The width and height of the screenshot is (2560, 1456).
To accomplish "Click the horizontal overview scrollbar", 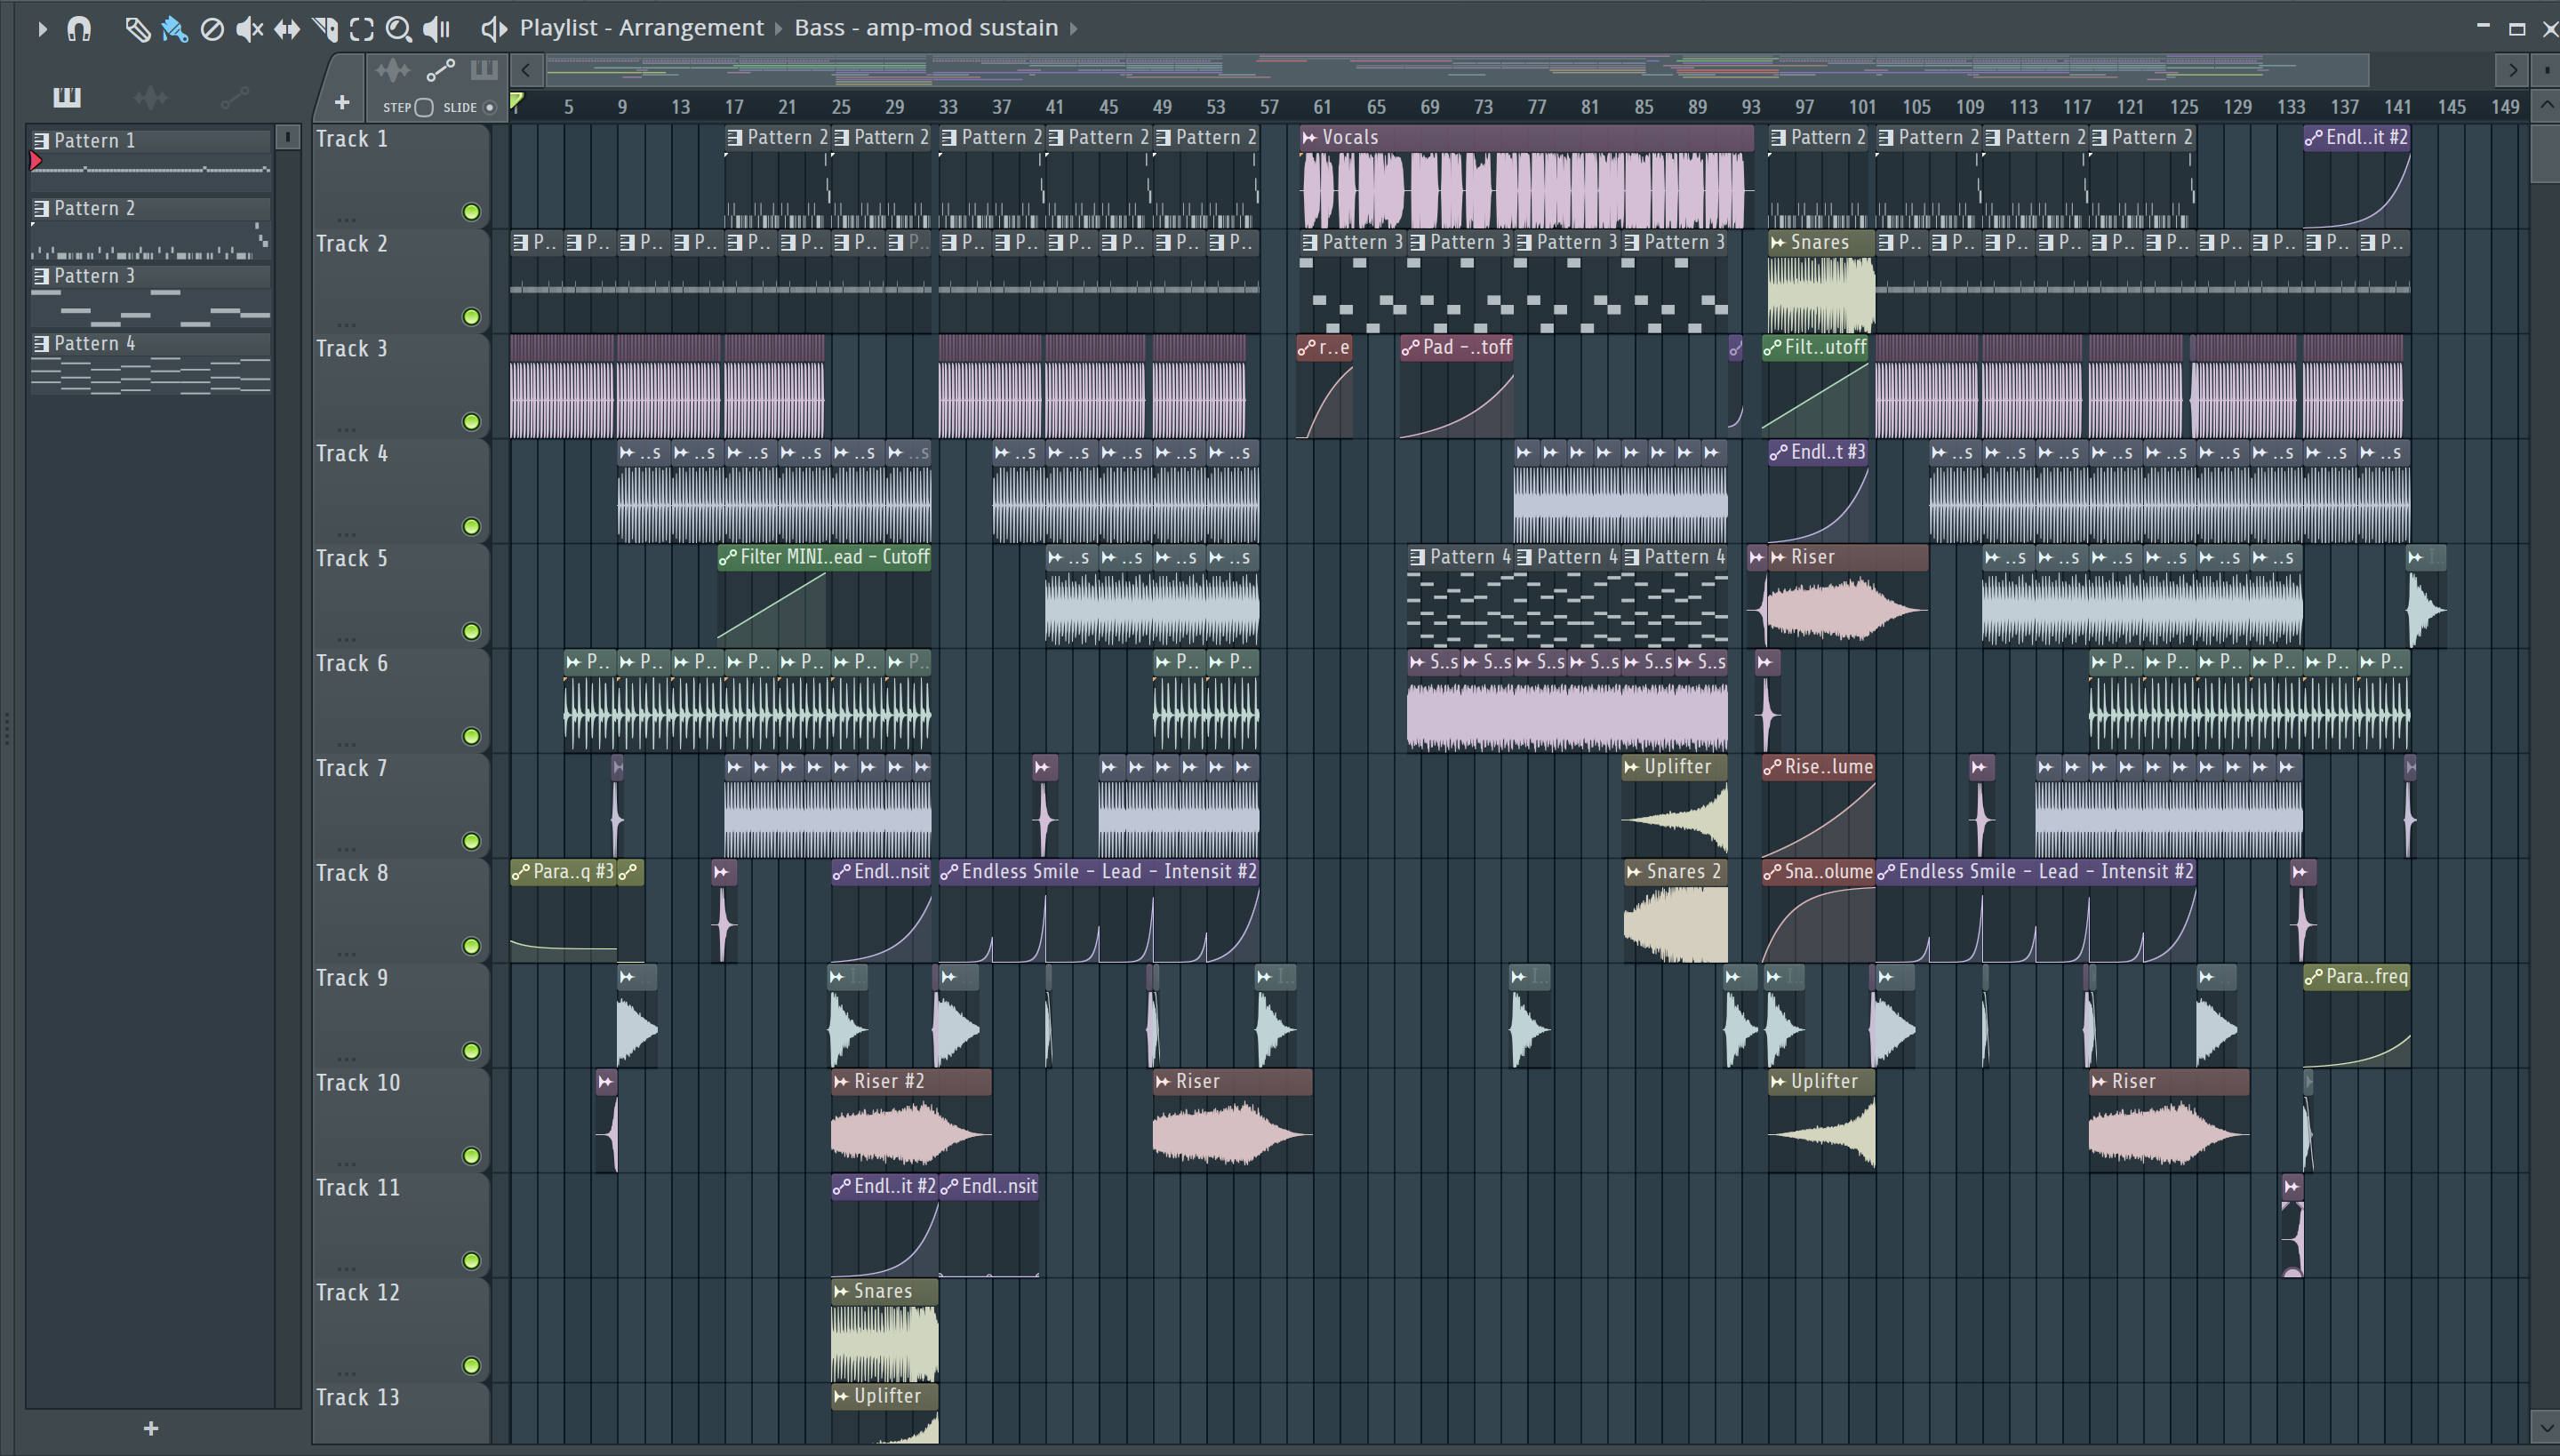I will [x=1456, y=70].
